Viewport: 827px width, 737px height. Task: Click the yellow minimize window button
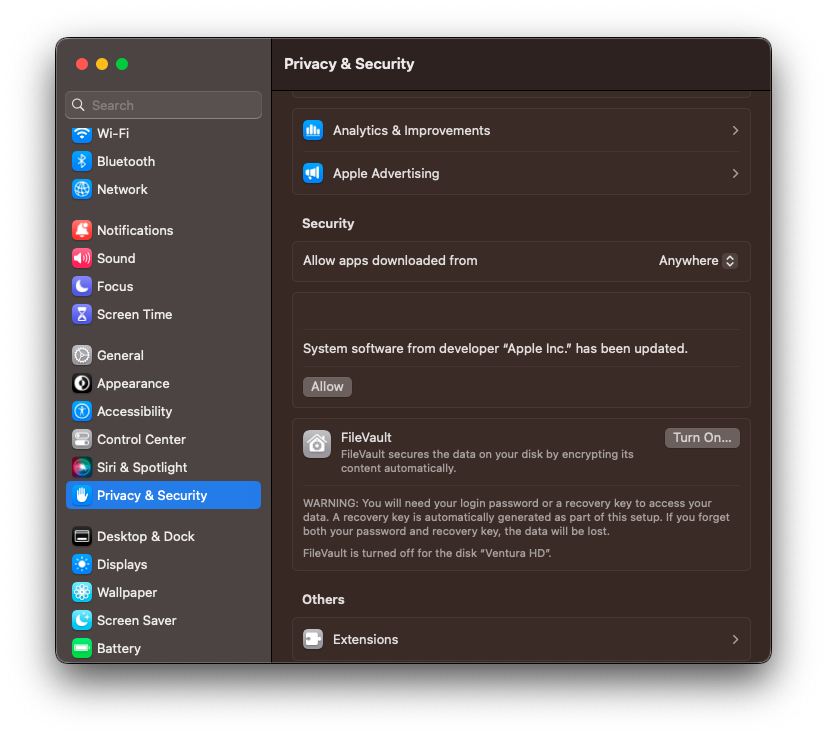[102, 64]
